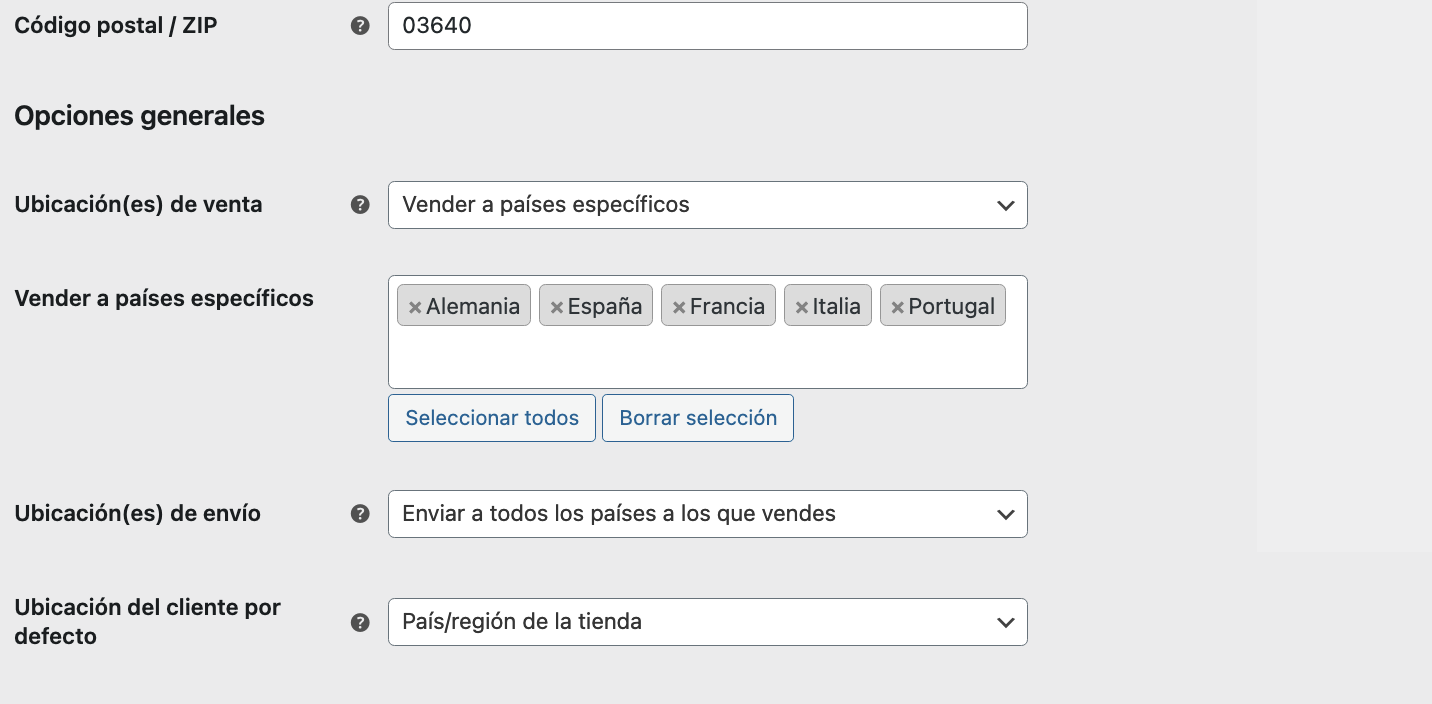Click the Alemania country tag label
The width and height of the screenshot is (1432, 704).
coord(473,306)
